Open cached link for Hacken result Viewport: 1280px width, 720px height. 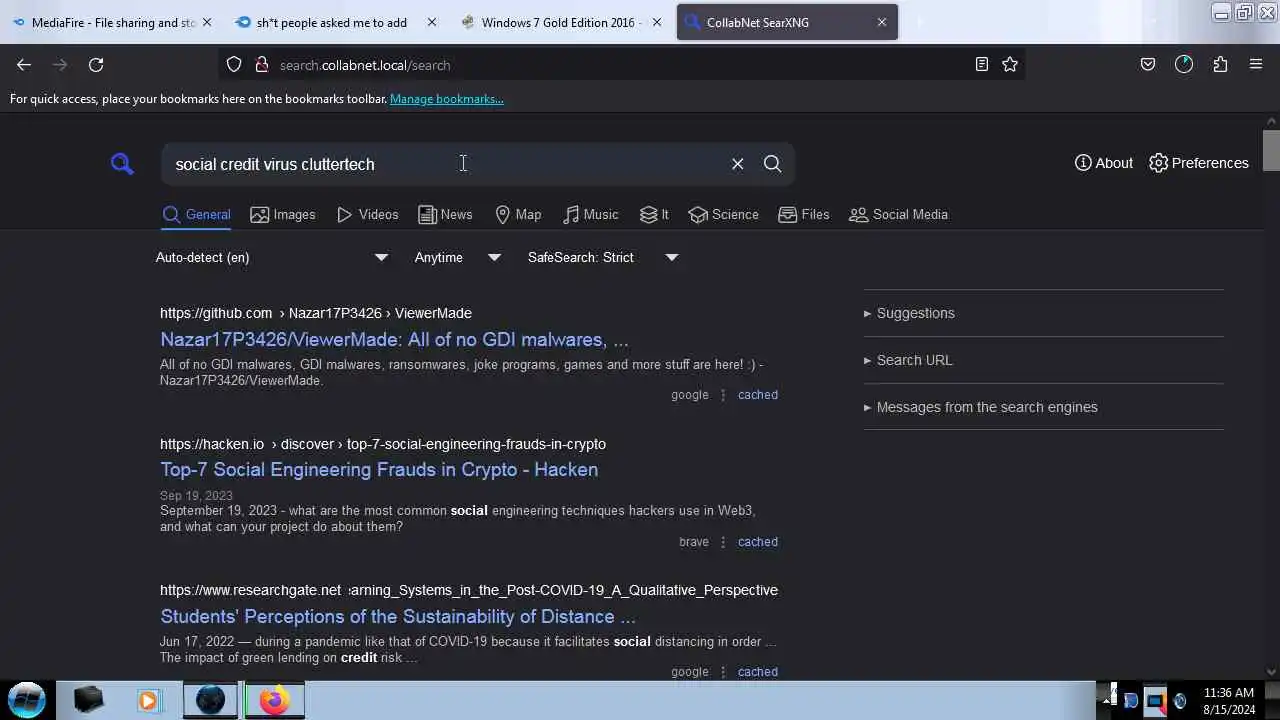click(757, 542)
